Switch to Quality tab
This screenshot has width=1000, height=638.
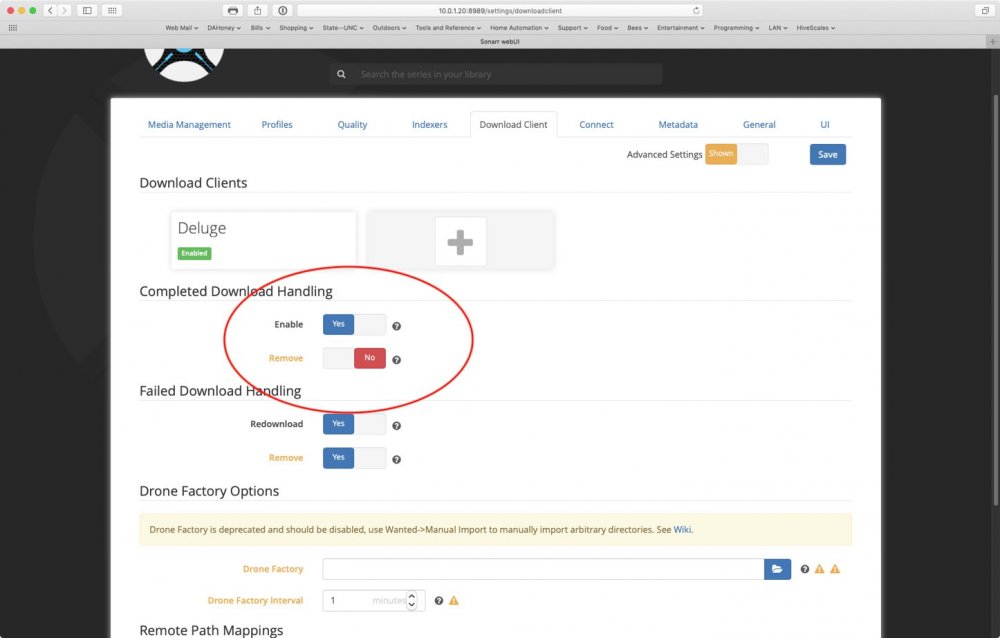[x=352, y=124]
